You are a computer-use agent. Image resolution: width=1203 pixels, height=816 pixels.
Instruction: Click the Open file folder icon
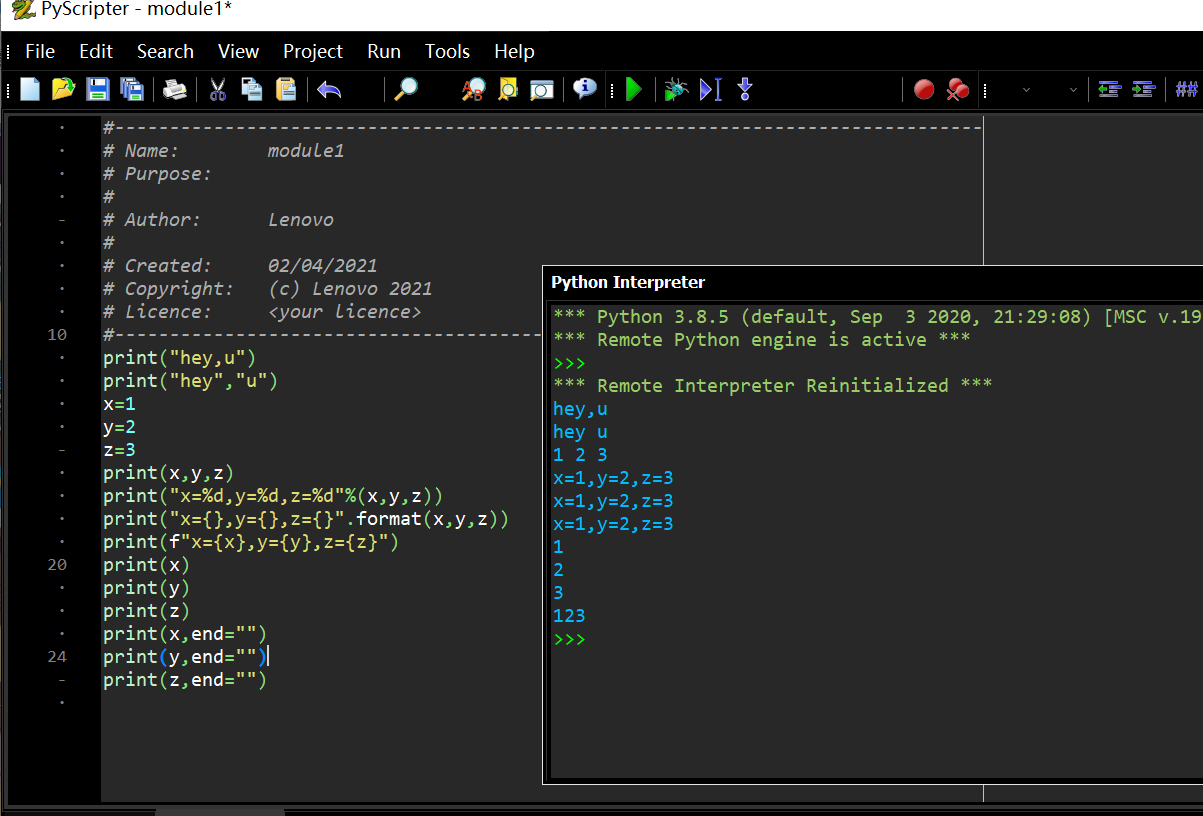click(63, 90)
